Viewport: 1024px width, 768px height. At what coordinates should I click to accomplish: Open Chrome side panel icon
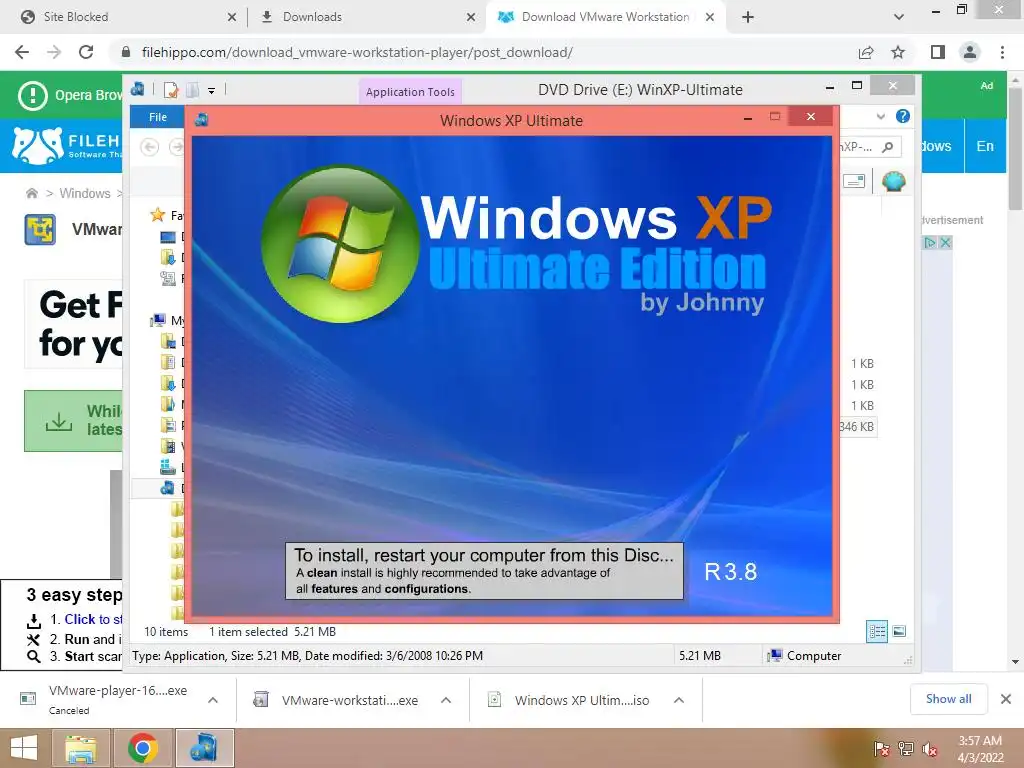point(938,52)
